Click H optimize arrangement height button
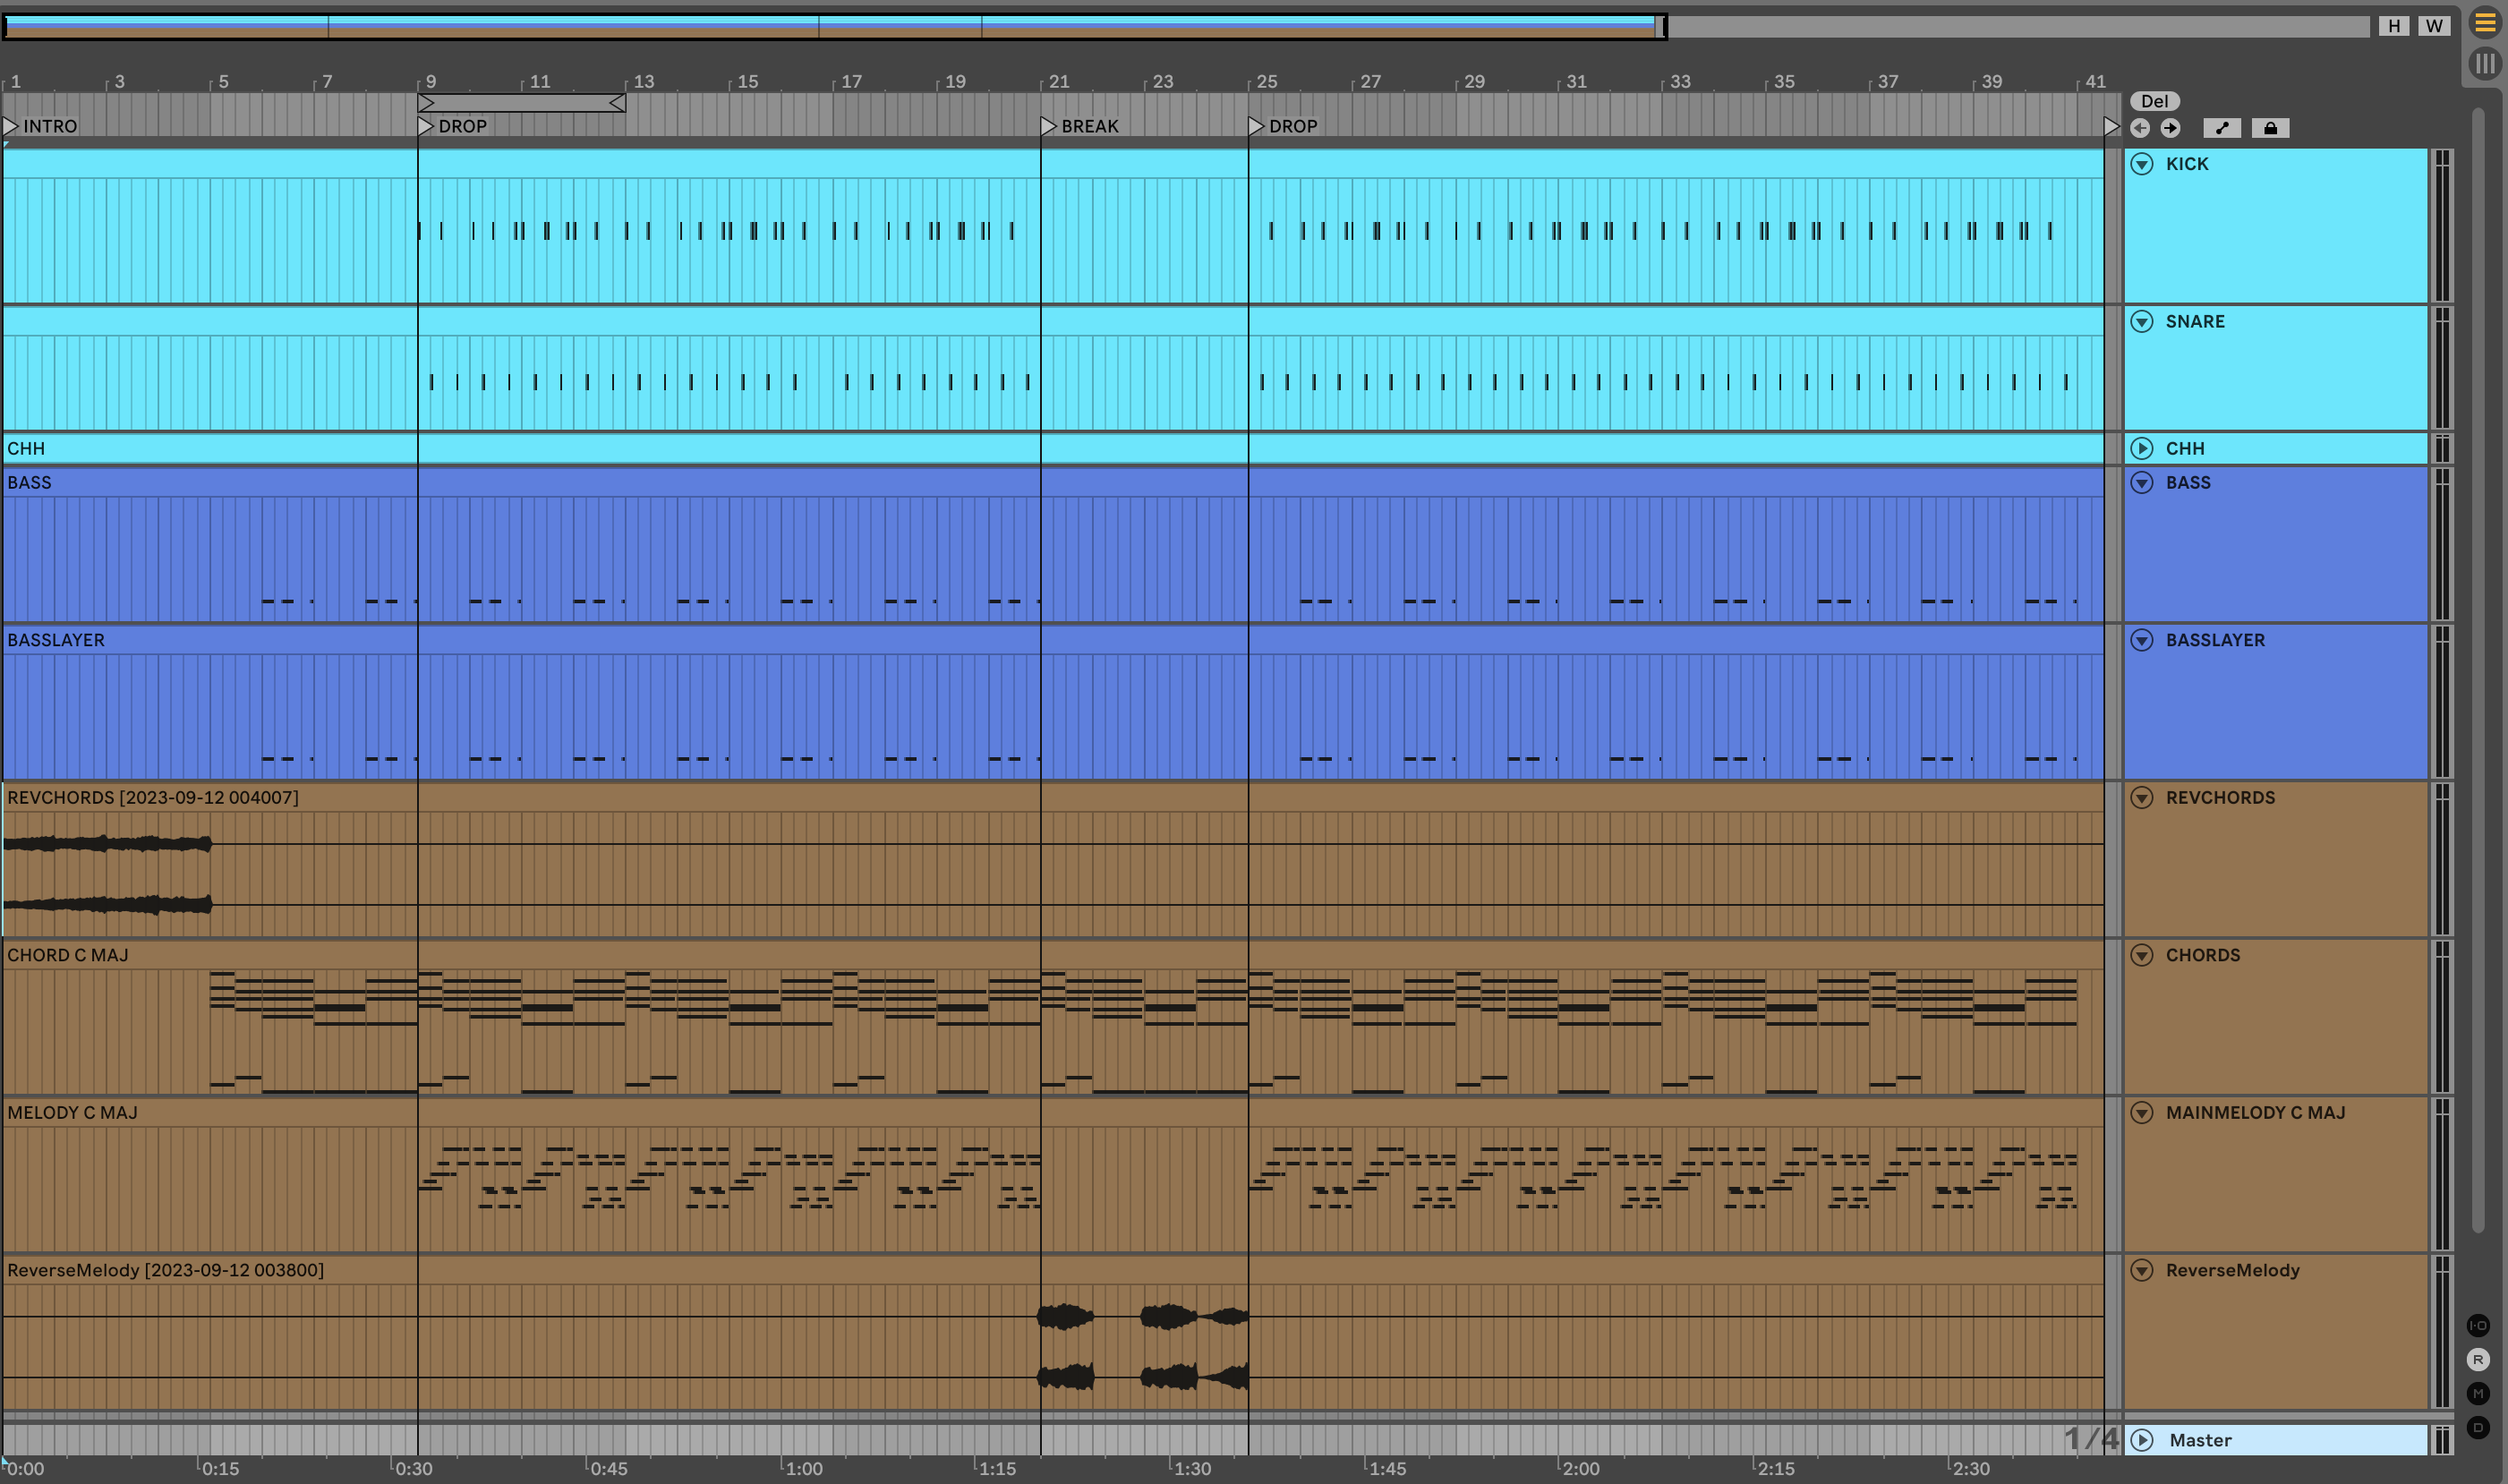Image resolution: width=2508 pixels, height=1484 pixels. click(x=2394, y=26)
